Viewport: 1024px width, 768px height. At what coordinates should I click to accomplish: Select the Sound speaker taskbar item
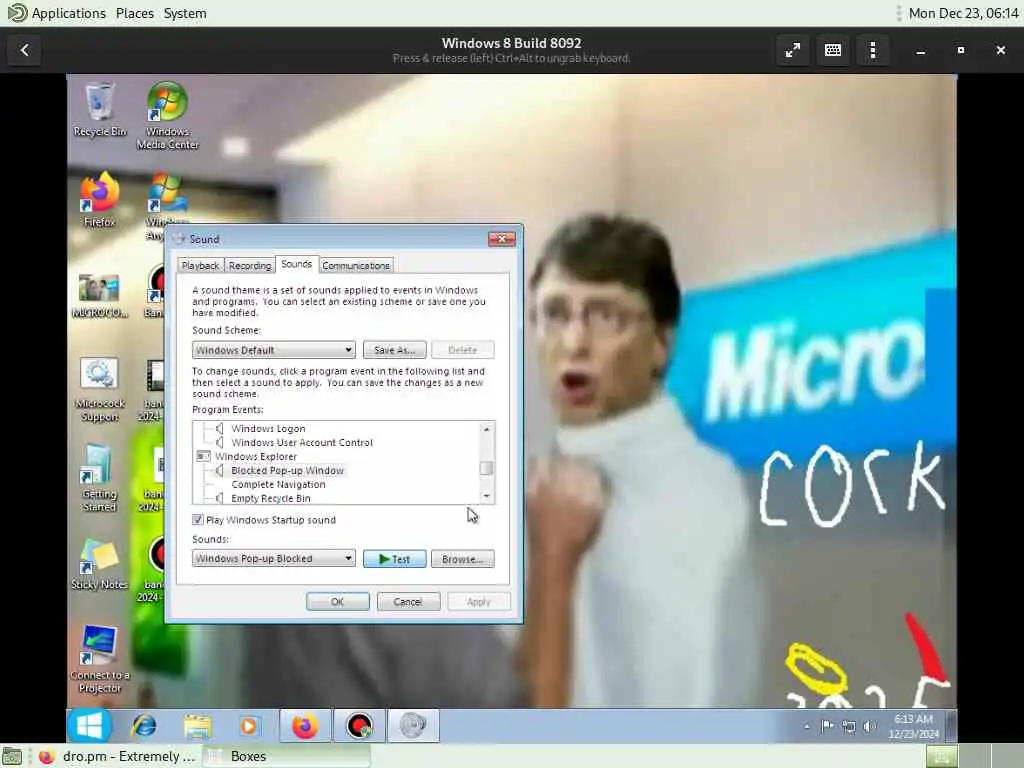(413, 726)
